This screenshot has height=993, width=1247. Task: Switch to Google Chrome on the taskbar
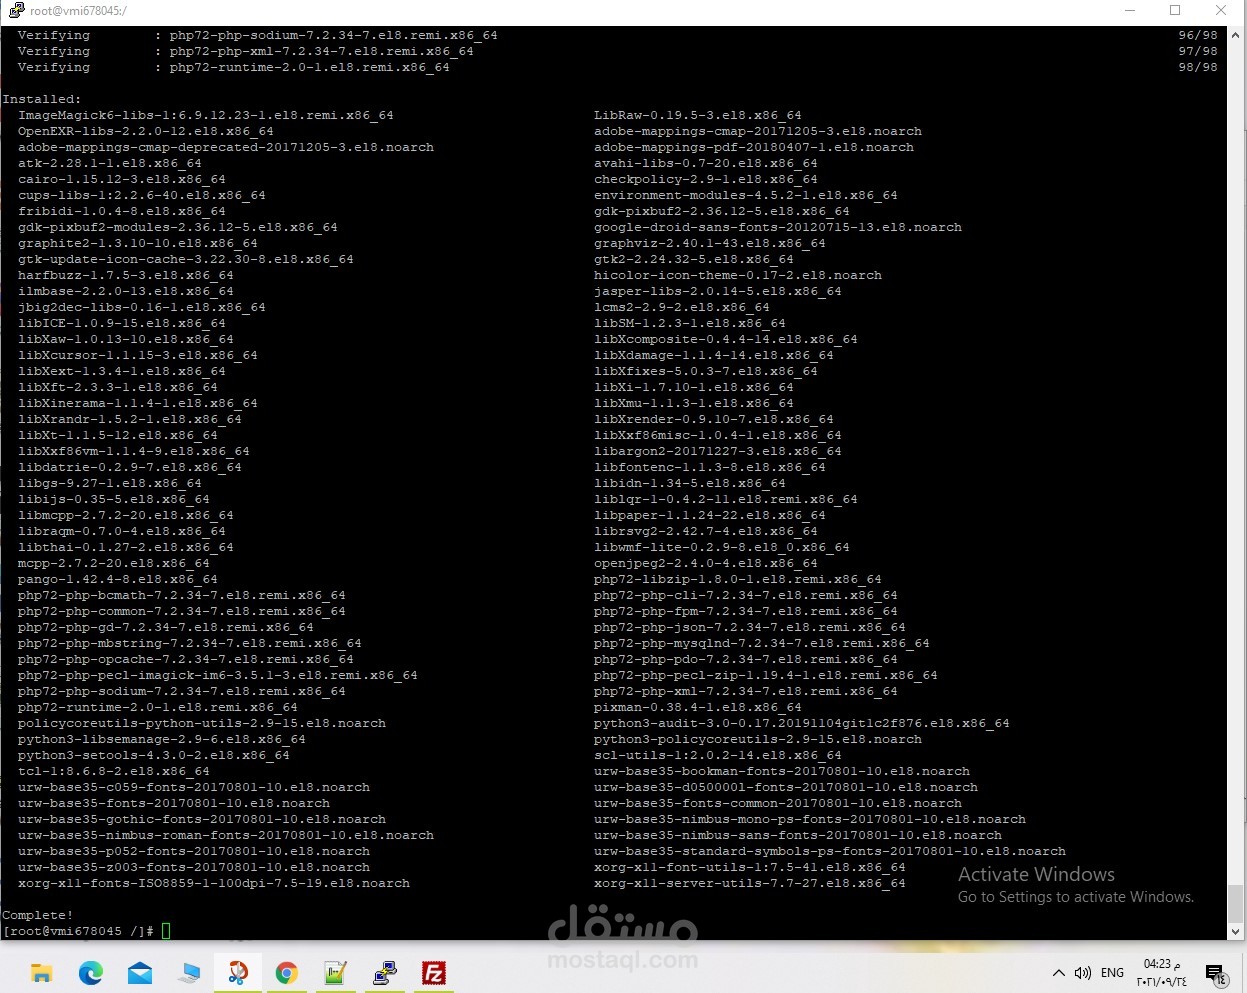click(287, 973)
